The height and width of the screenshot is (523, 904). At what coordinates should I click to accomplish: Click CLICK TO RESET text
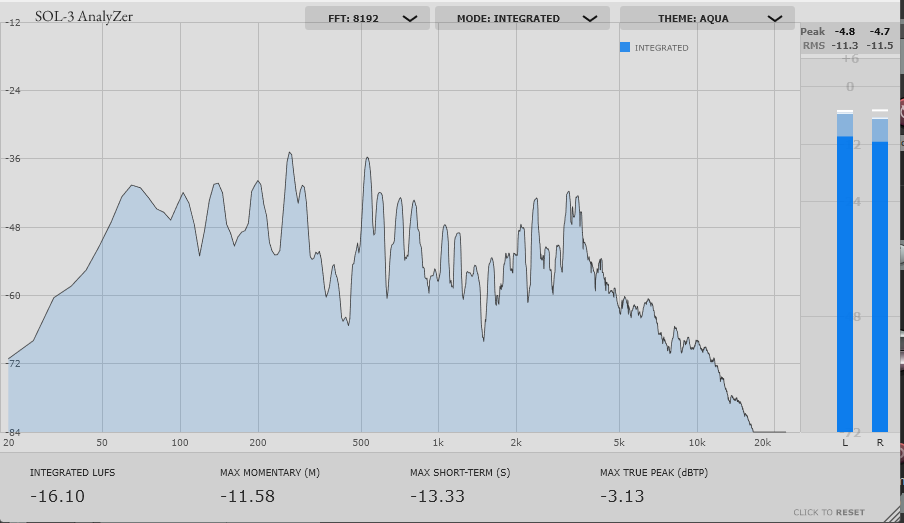tap(829, 512)
